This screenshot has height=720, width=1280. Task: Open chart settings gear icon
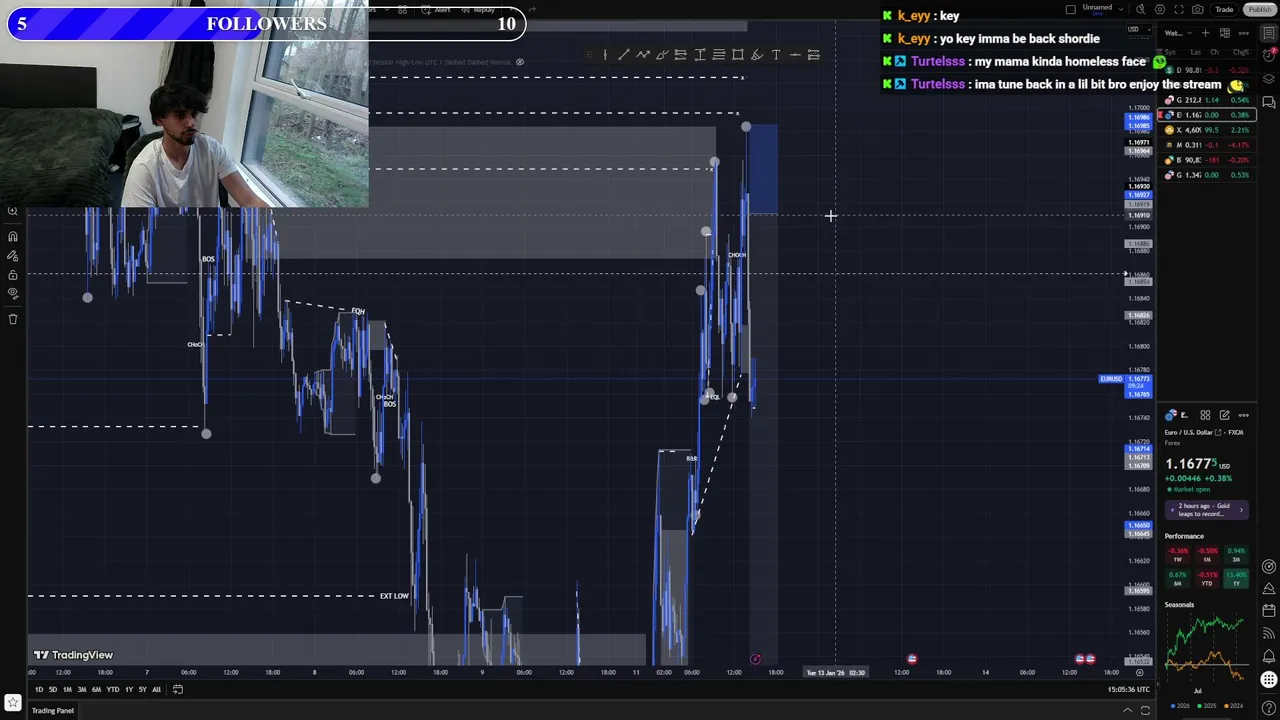(x=1160, y=9)
